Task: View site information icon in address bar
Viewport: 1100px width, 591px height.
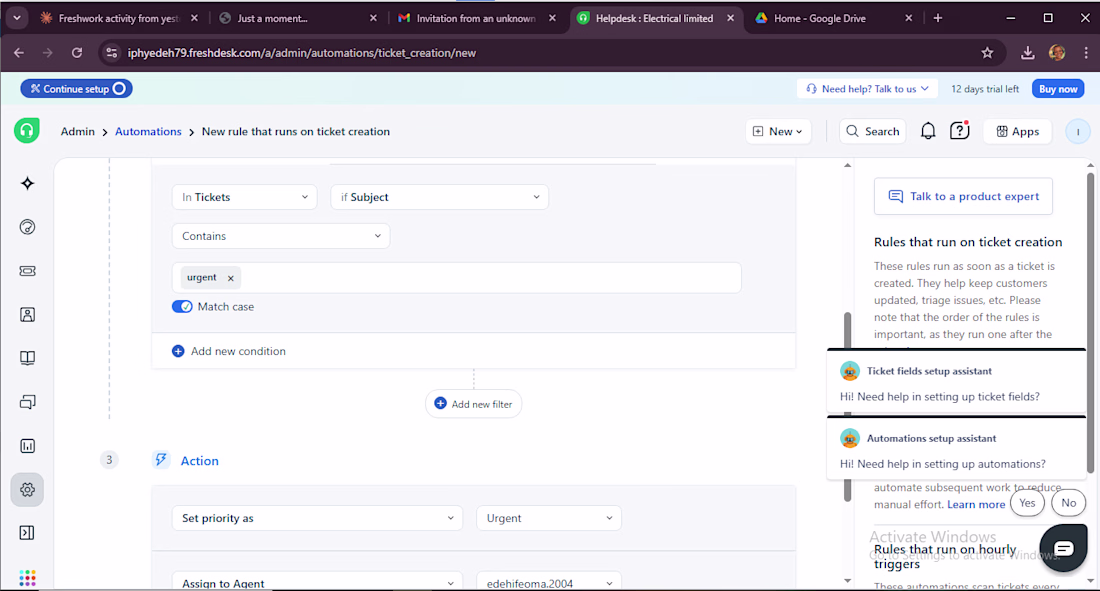Action: tap(112, 53)
